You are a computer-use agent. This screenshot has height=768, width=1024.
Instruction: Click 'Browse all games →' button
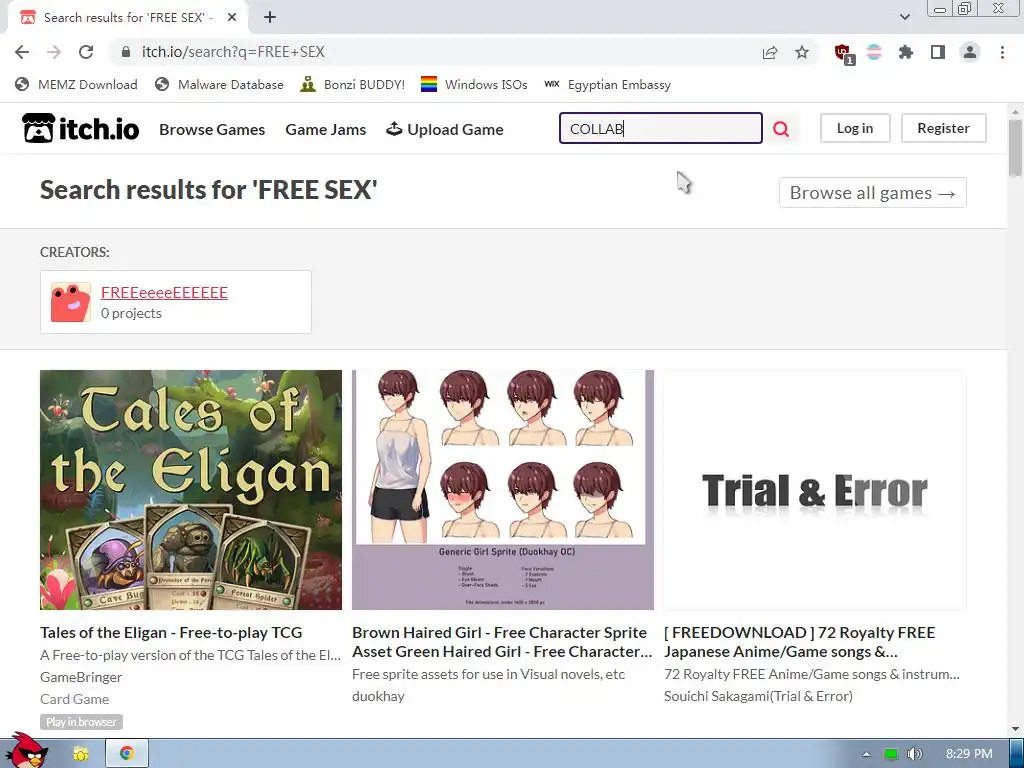(872, 193)
